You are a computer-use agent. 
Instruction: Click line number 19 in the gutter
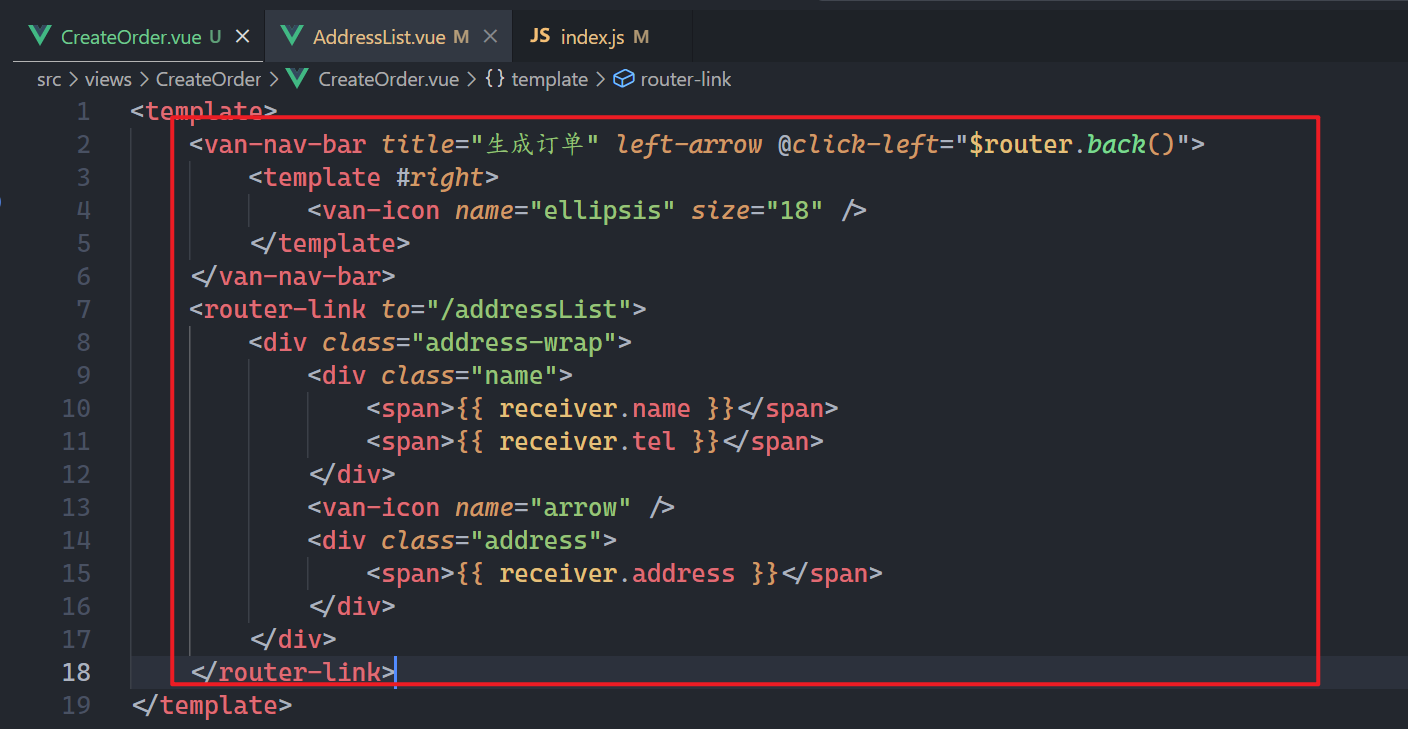pos(76,706)
